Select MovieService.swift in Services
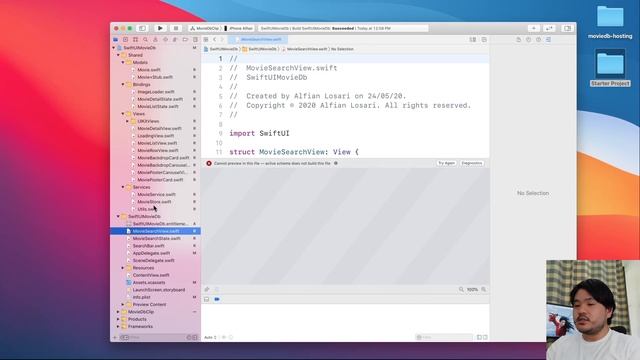This screenshot has height=360, width=640. 156,194
